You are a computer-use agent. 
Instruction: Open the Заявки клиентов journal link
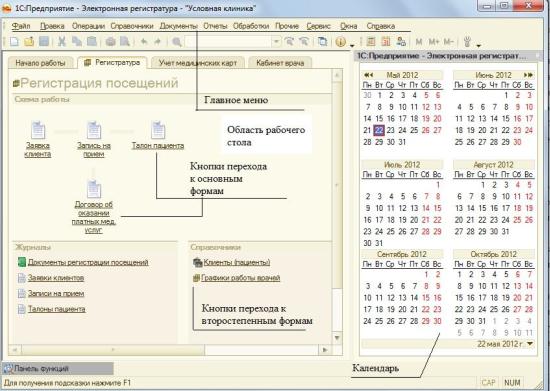[56, 278]
